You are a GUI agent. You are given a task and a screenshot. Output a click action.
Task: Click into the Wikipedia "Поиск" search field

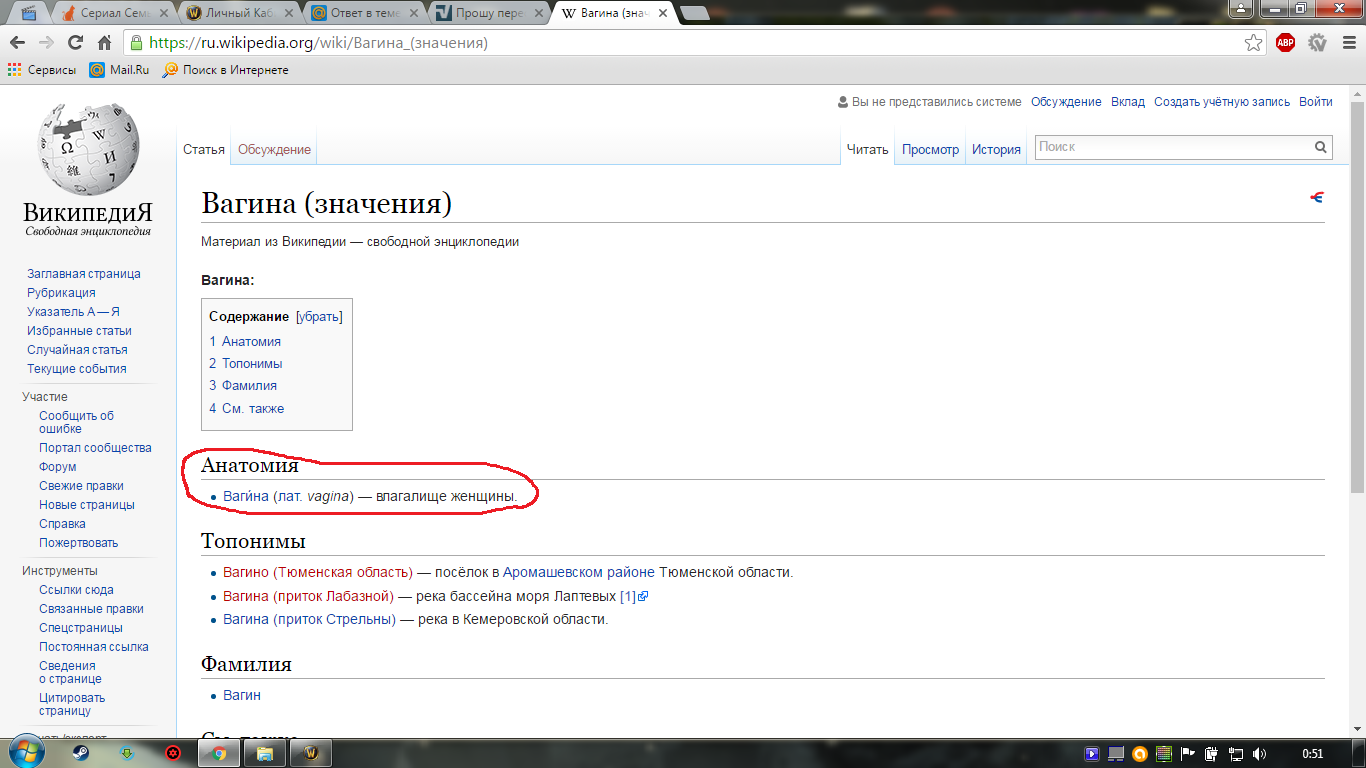click(x=1170, y=147)
